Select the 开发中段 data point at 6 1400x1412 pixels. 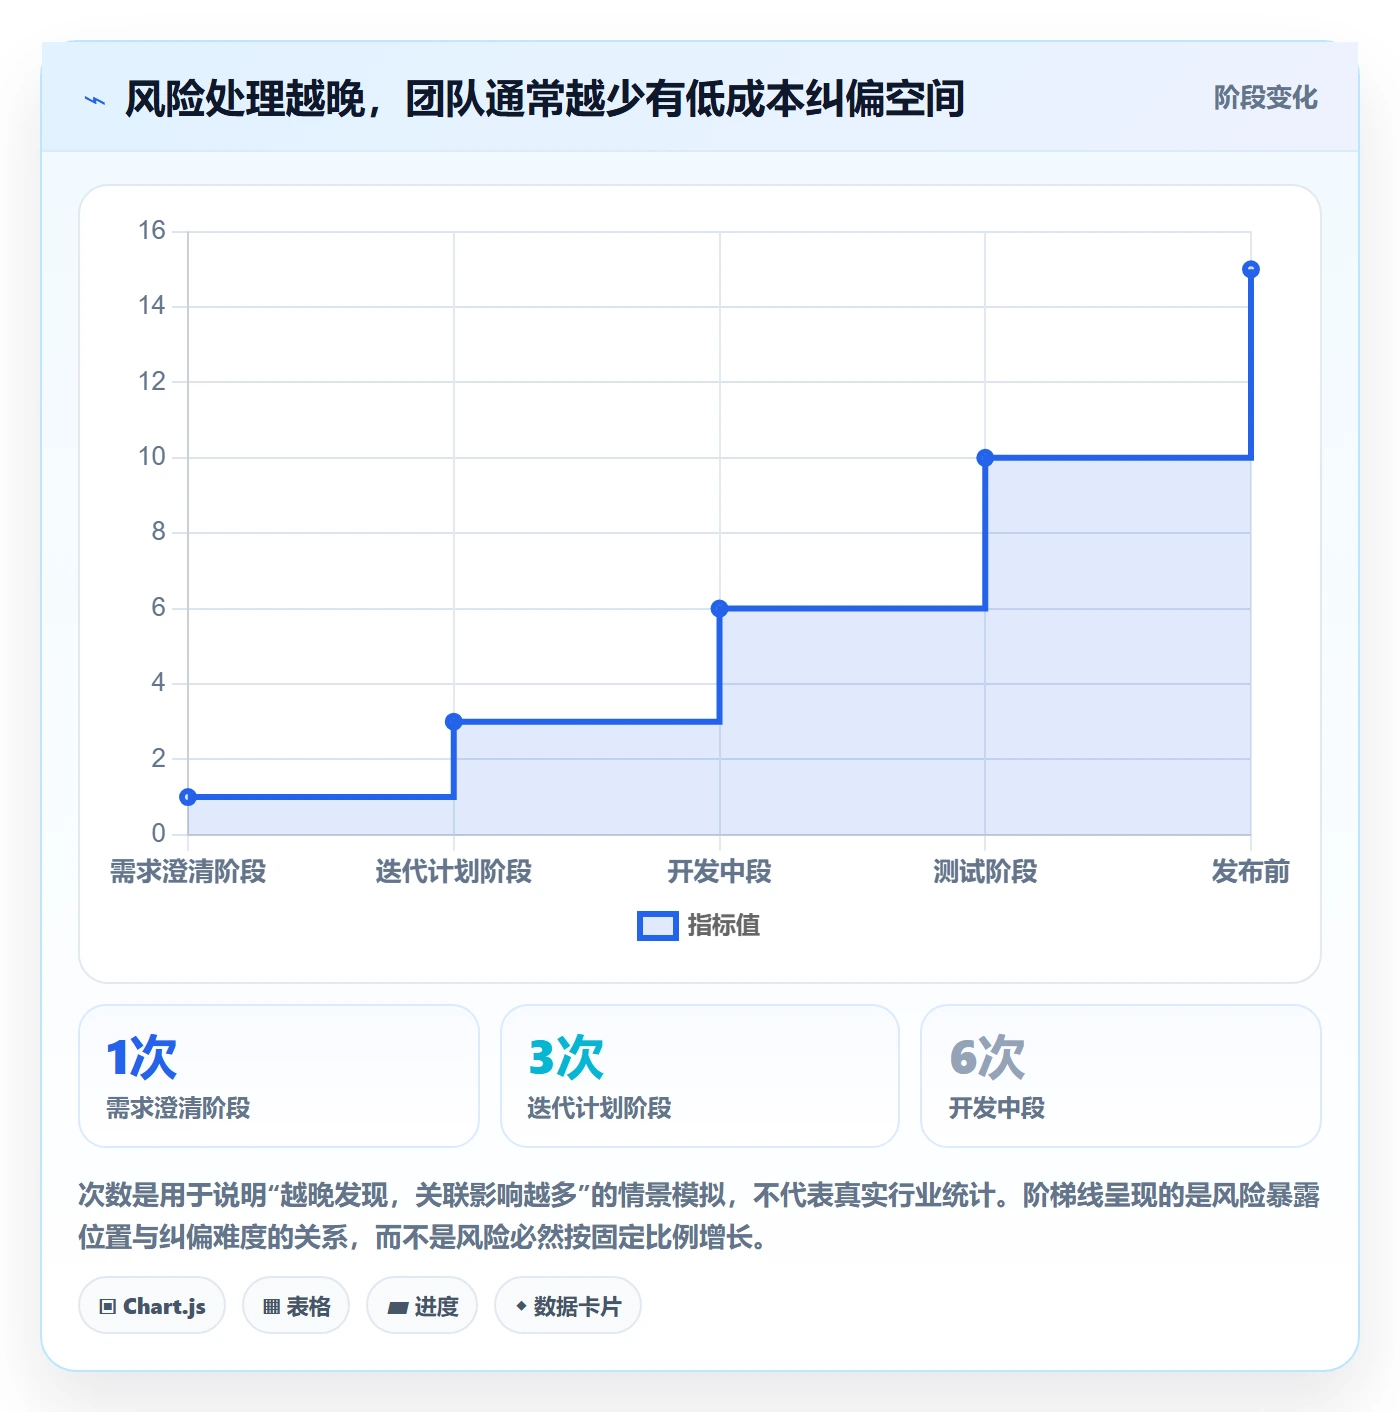[x=719, y=608]
